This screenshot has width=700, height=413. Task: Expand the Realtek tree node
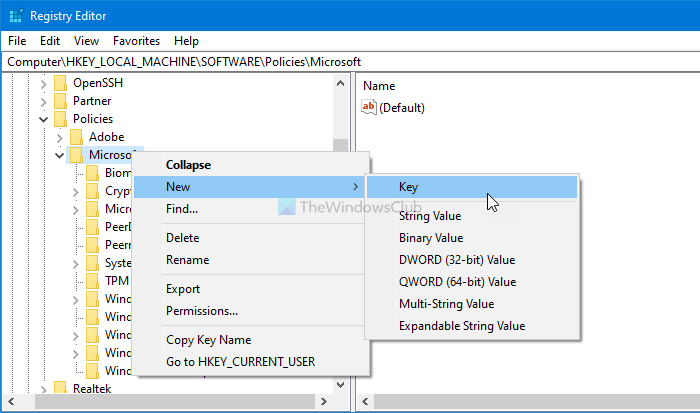coord(43,388)
